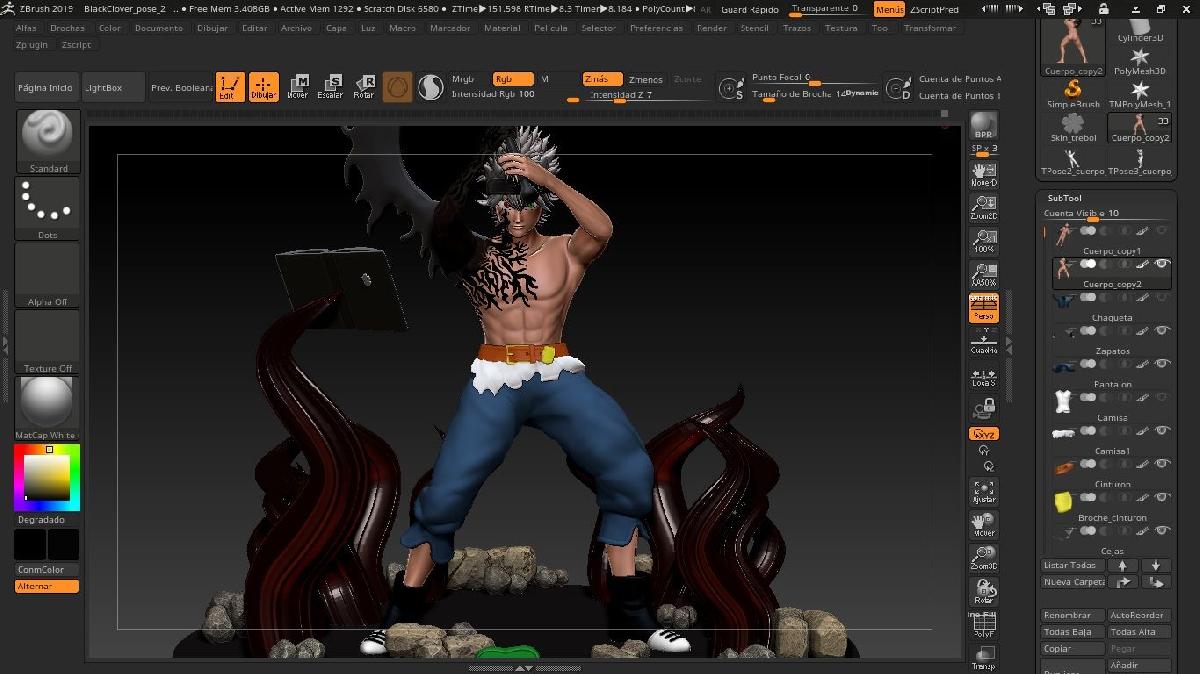The height and width of the screenshot is (674, 1200).
Task: Toggle the Zmás sculpt mode
Action: pyautogui.click(x=602, y=79)
